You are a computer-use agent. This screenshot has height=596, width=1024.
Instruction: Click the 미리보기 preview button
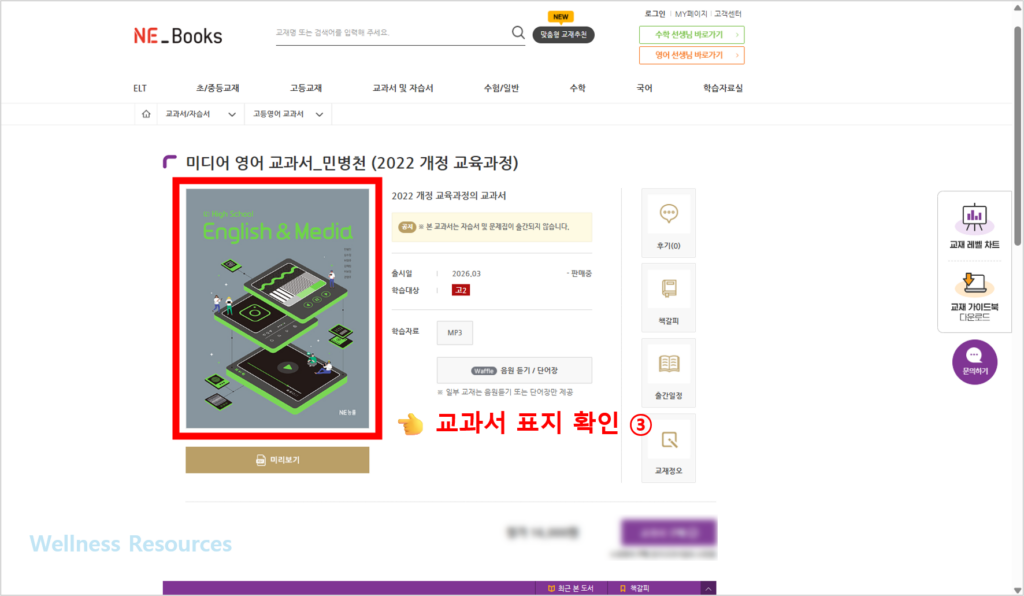(x=277, y=460)
